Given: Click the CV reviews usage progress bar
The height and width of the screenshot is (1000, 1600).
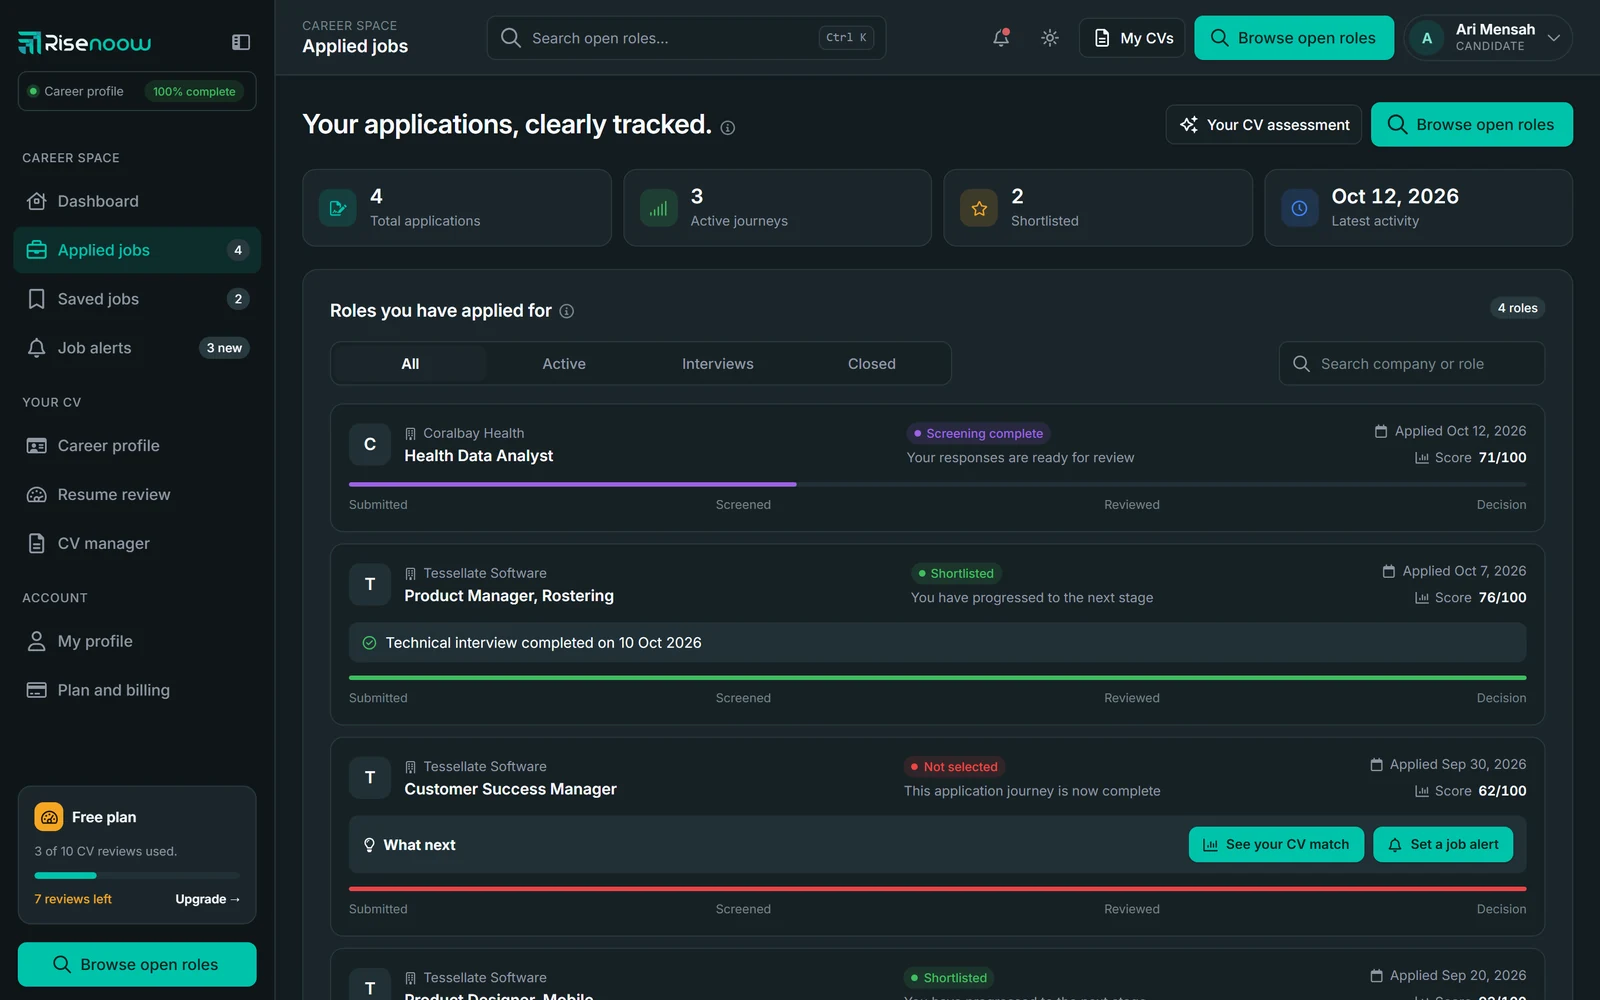Looking at the screenshot, I should click(137, 875).
